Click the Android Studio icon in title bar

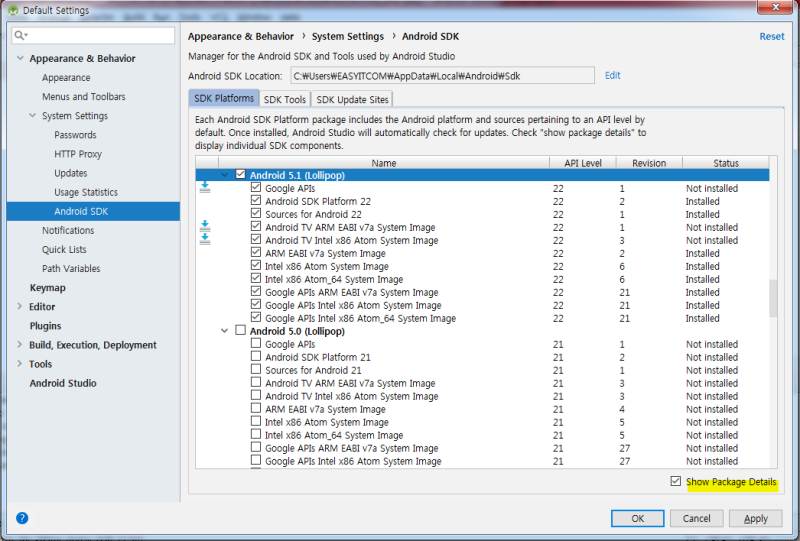[13, 10]
